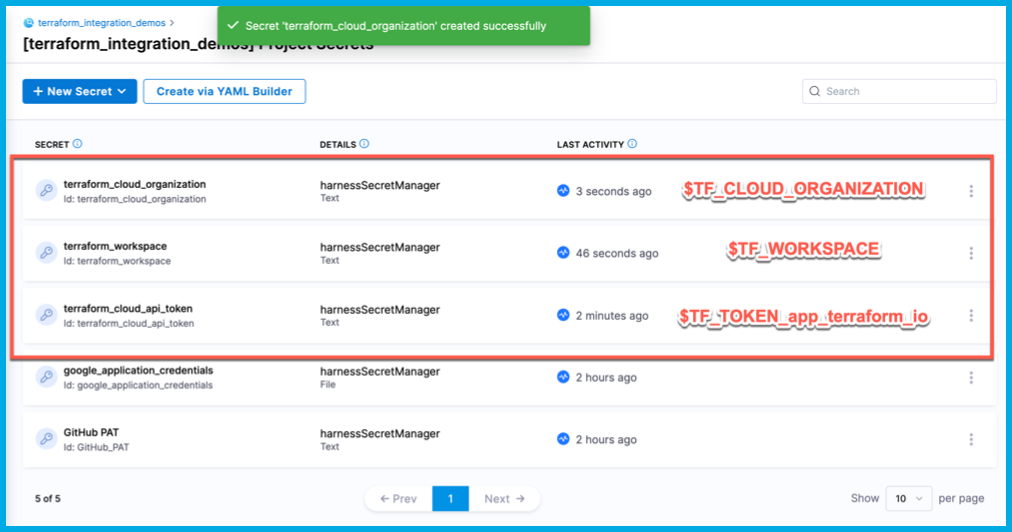Screen dimensions: 1012x532
Task: Click the Search secrets input field
Action: pyautogui.click(x=905, y=91)
